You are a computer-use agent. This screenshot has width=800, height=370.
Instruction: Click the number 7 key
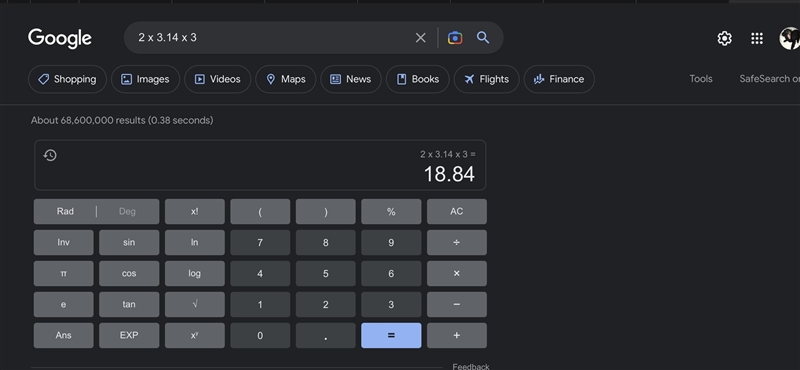coord(260,242)
